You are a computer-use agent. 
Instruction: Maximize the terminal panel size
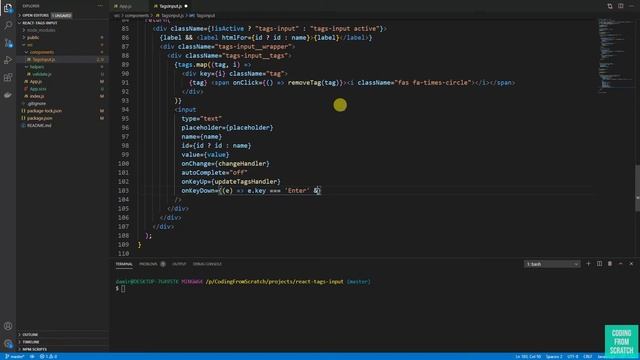tap(620, 264)
